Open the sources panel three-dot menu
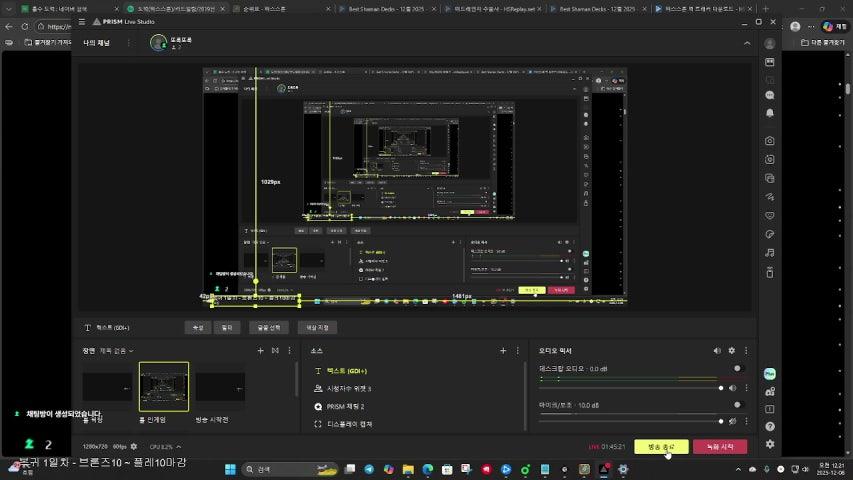This screenshot has height=480, width=853. coord(518,351)
